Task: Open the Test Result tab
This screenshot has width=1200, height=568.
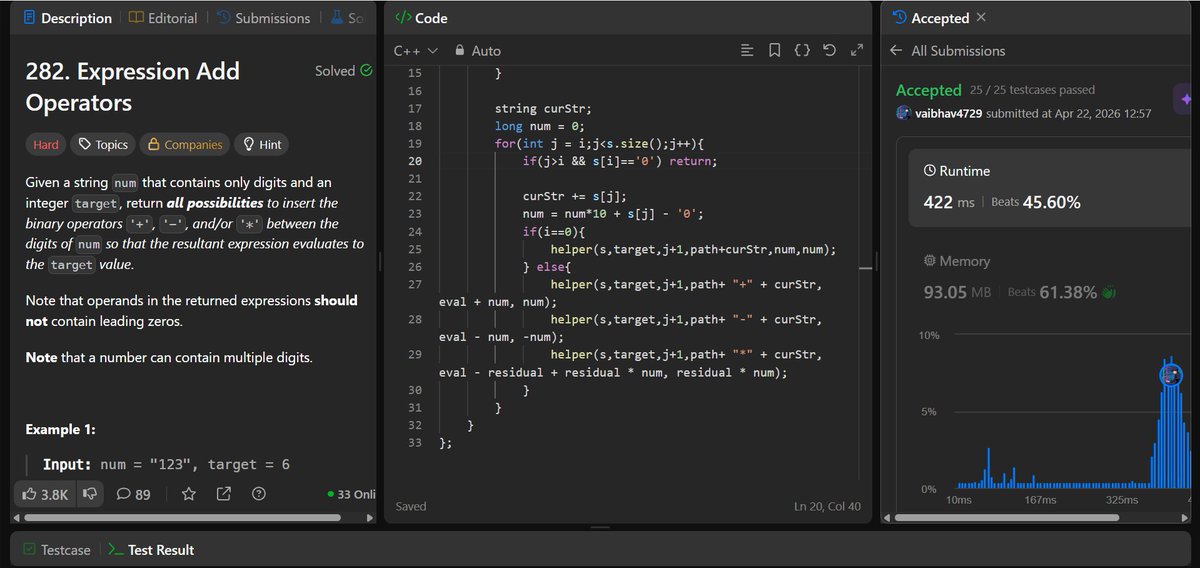Action: coord(151,550)
